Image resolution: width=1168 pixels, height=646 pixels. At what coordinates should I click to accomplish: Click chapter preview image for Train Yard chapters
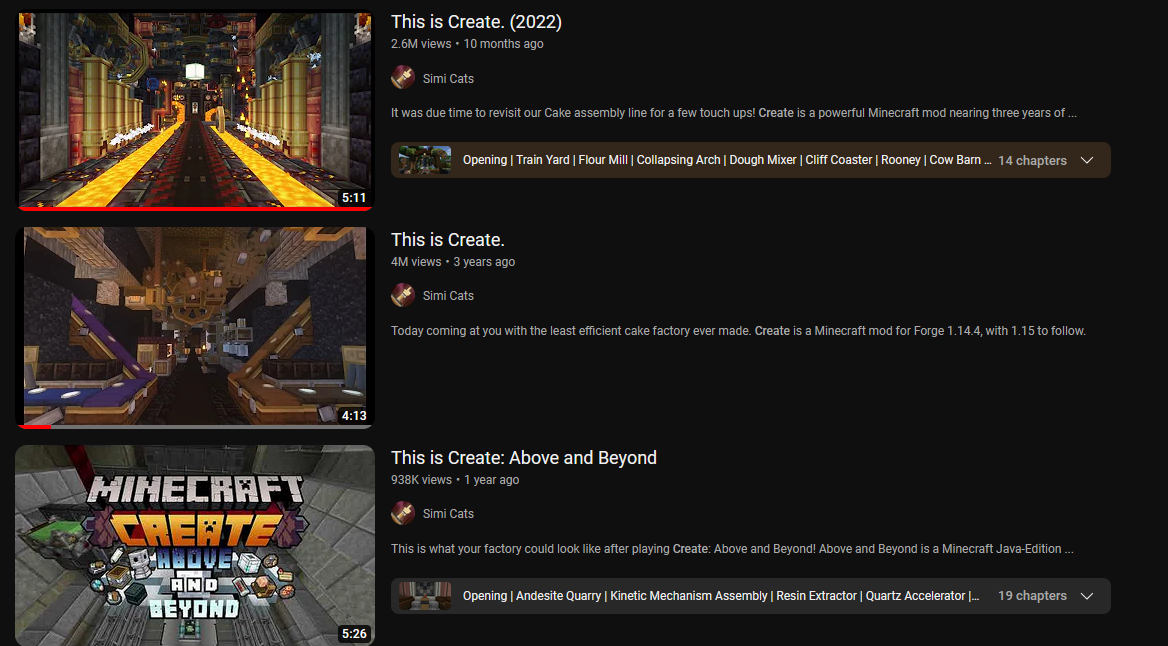tap(425, 160)
